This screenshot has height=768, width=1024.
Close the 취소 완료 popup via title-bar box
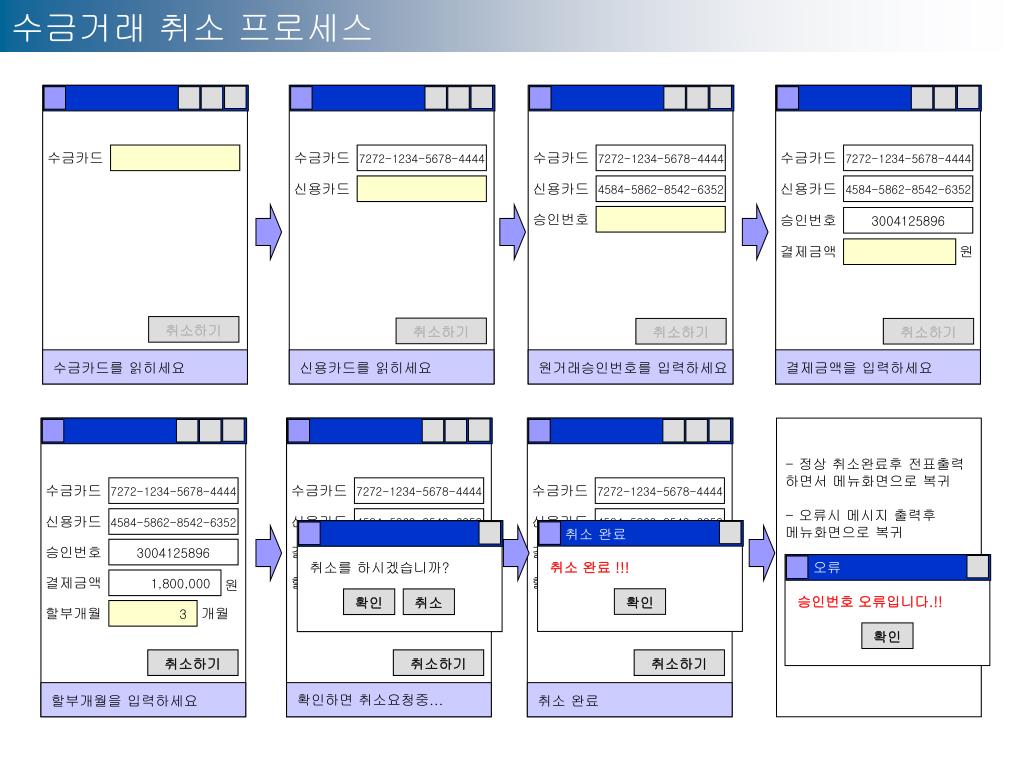(730, 533)
